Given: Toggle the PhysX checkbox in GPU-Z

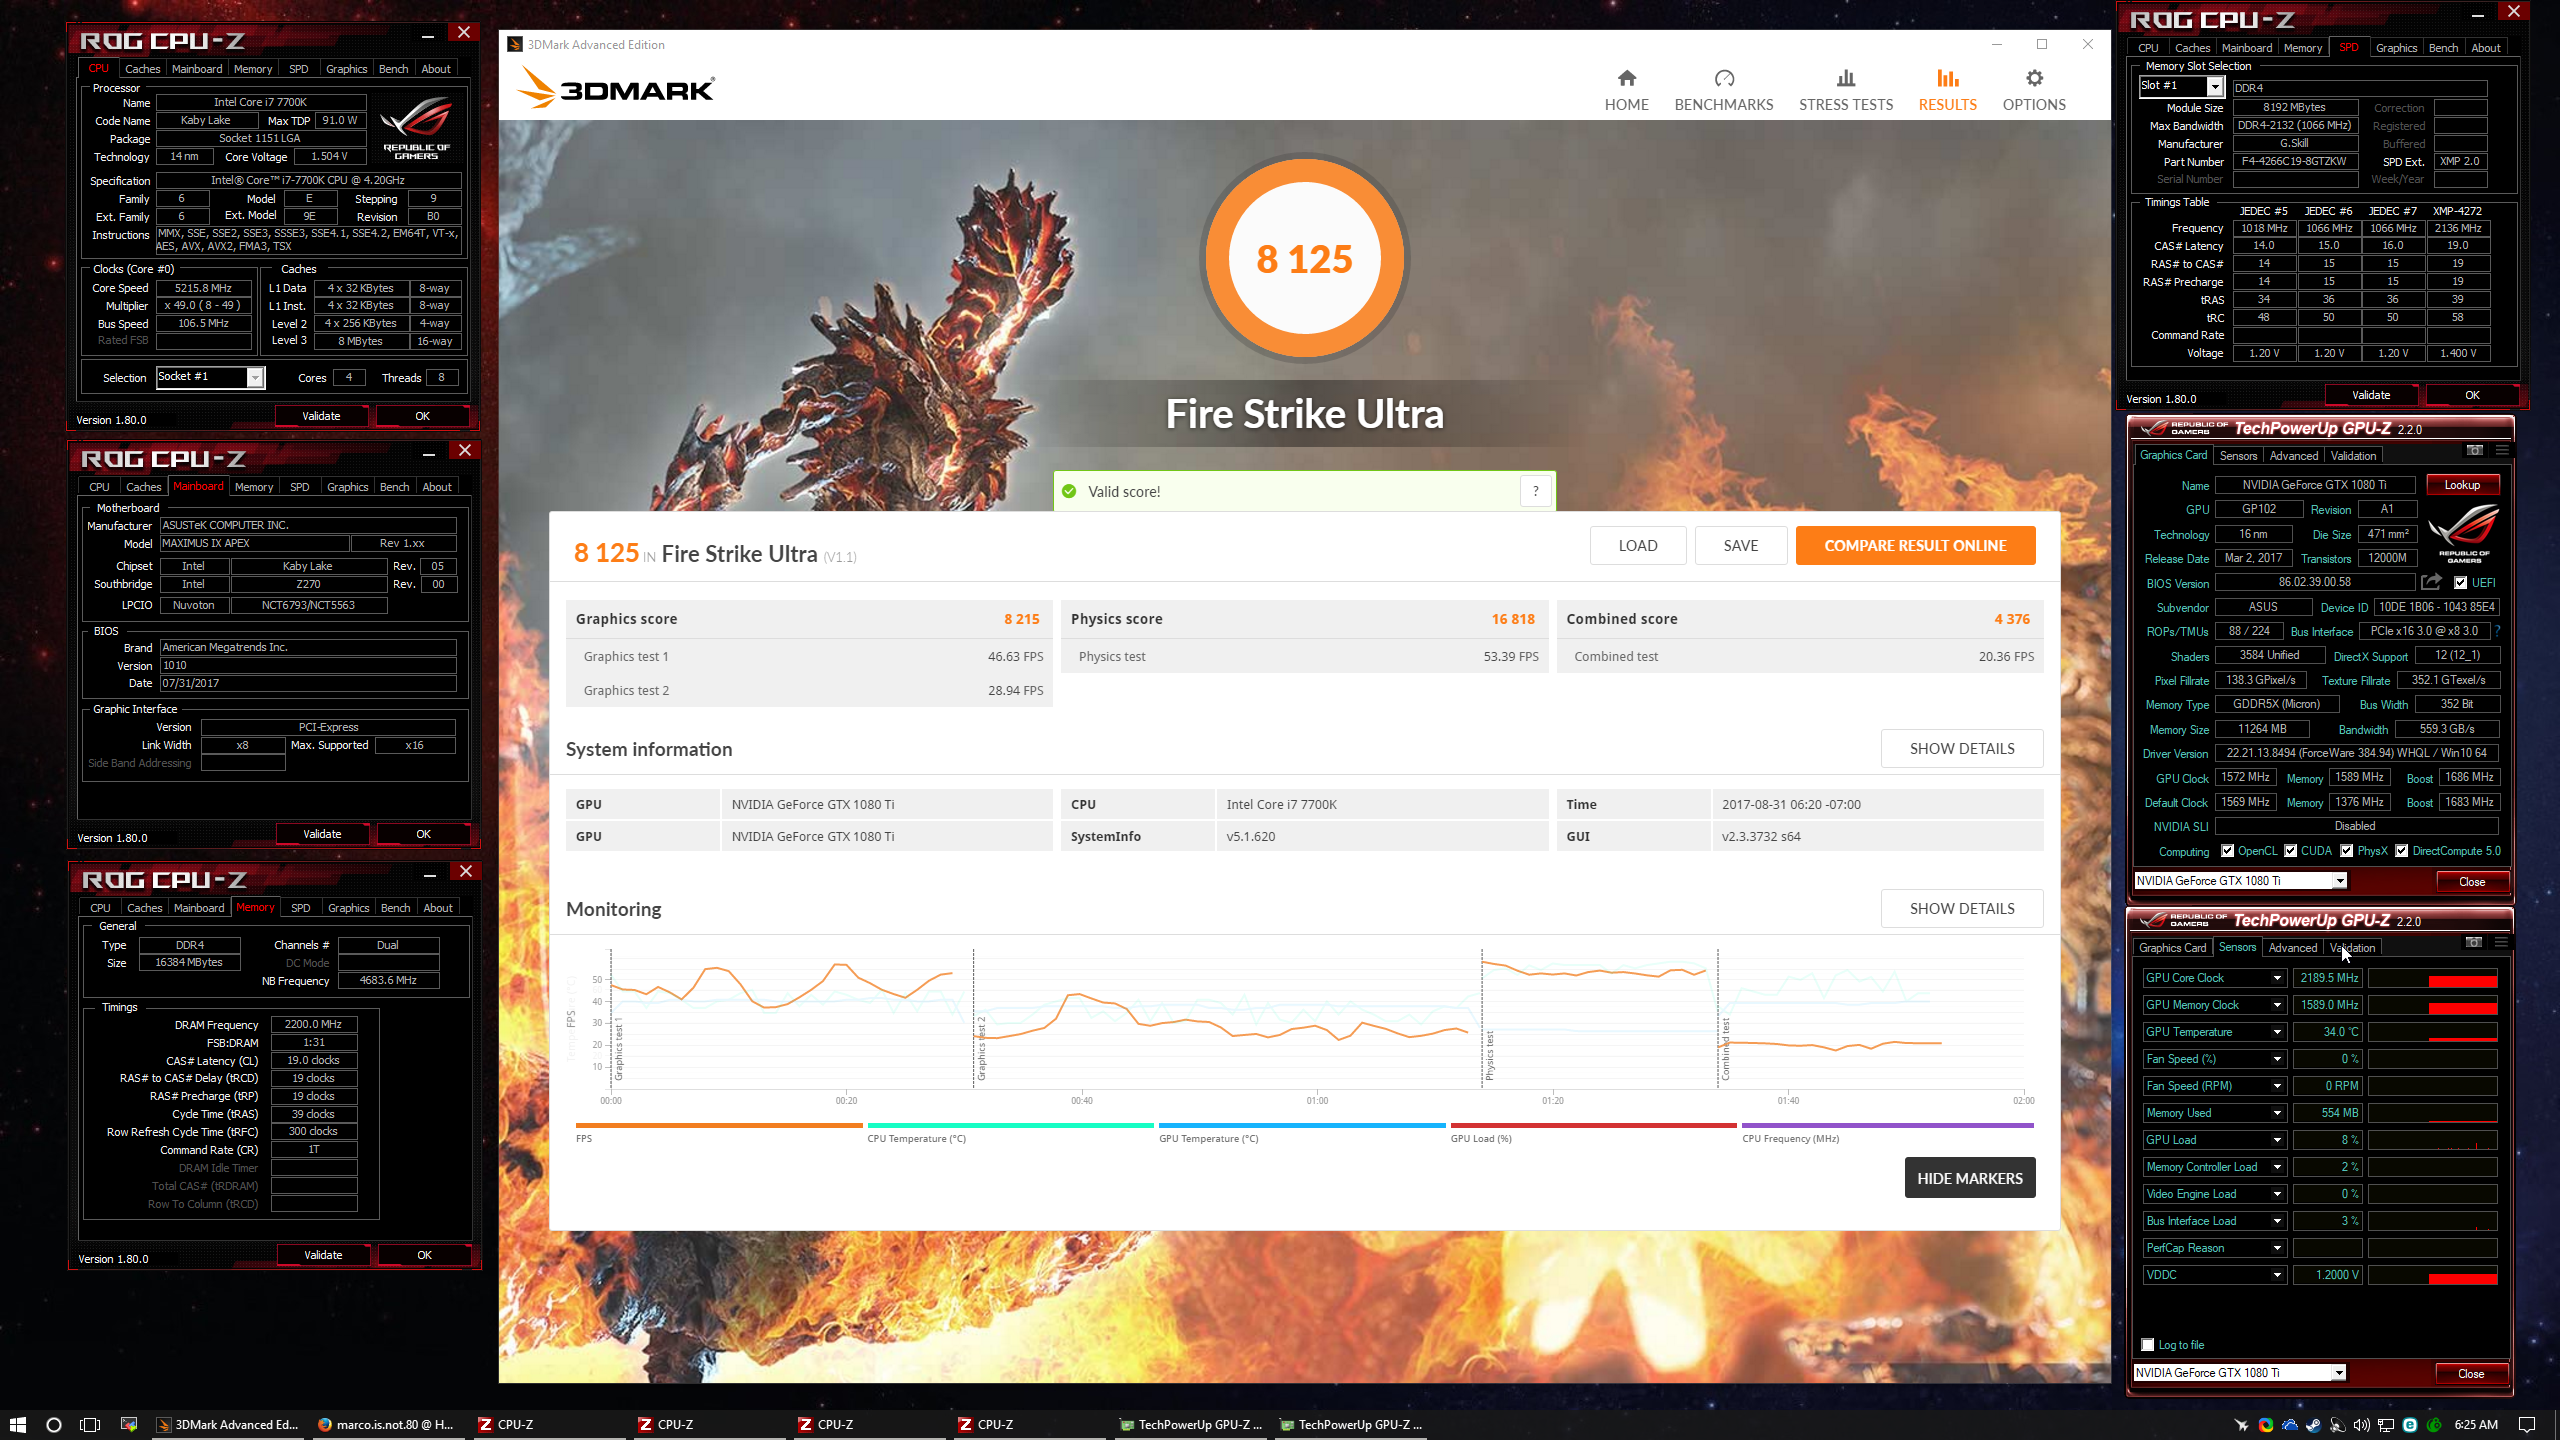Looking at the screenshot, I should [x=2346, y=851].
